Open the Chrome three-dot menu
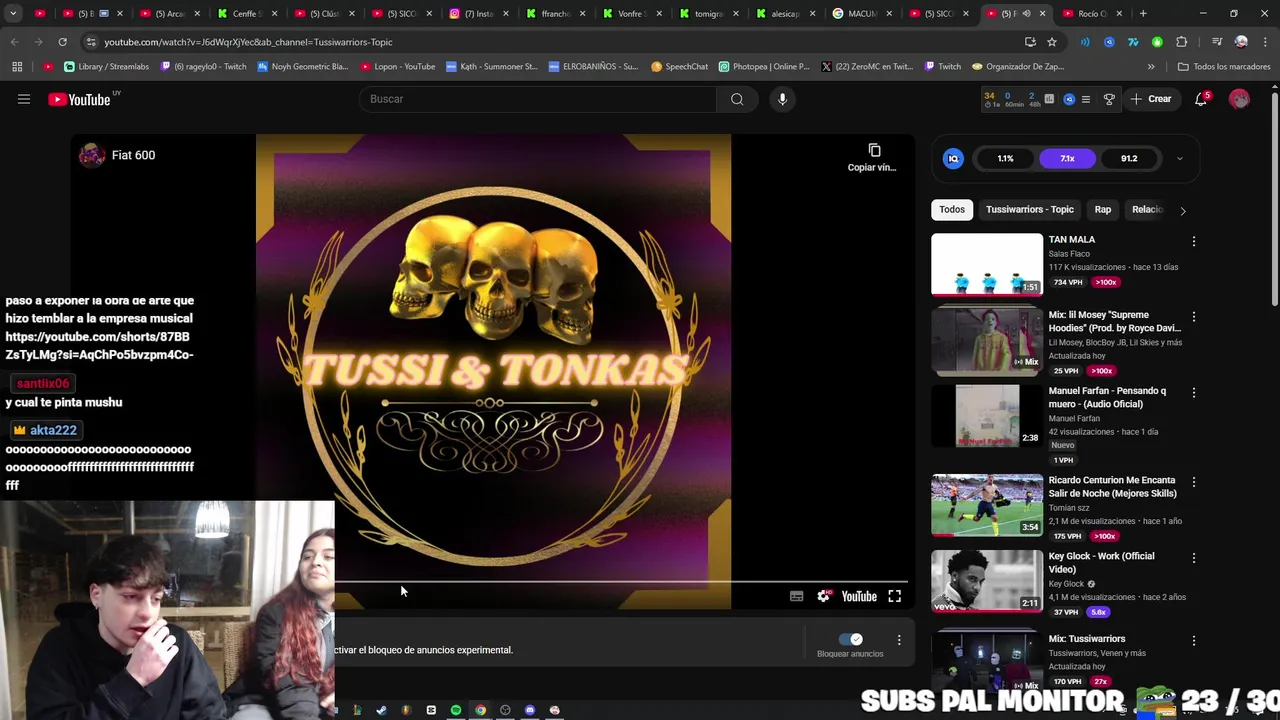 (1264, 42)
